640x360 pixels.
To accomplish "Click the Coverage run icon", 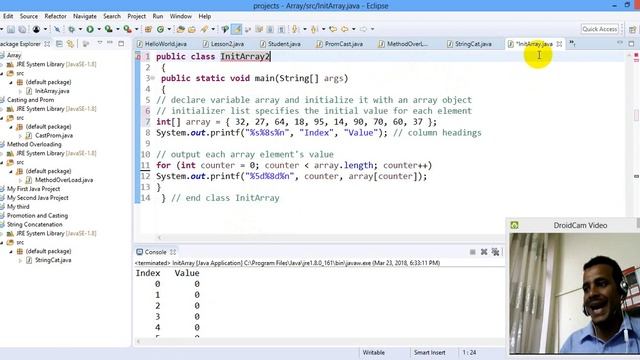I will 109,29.
